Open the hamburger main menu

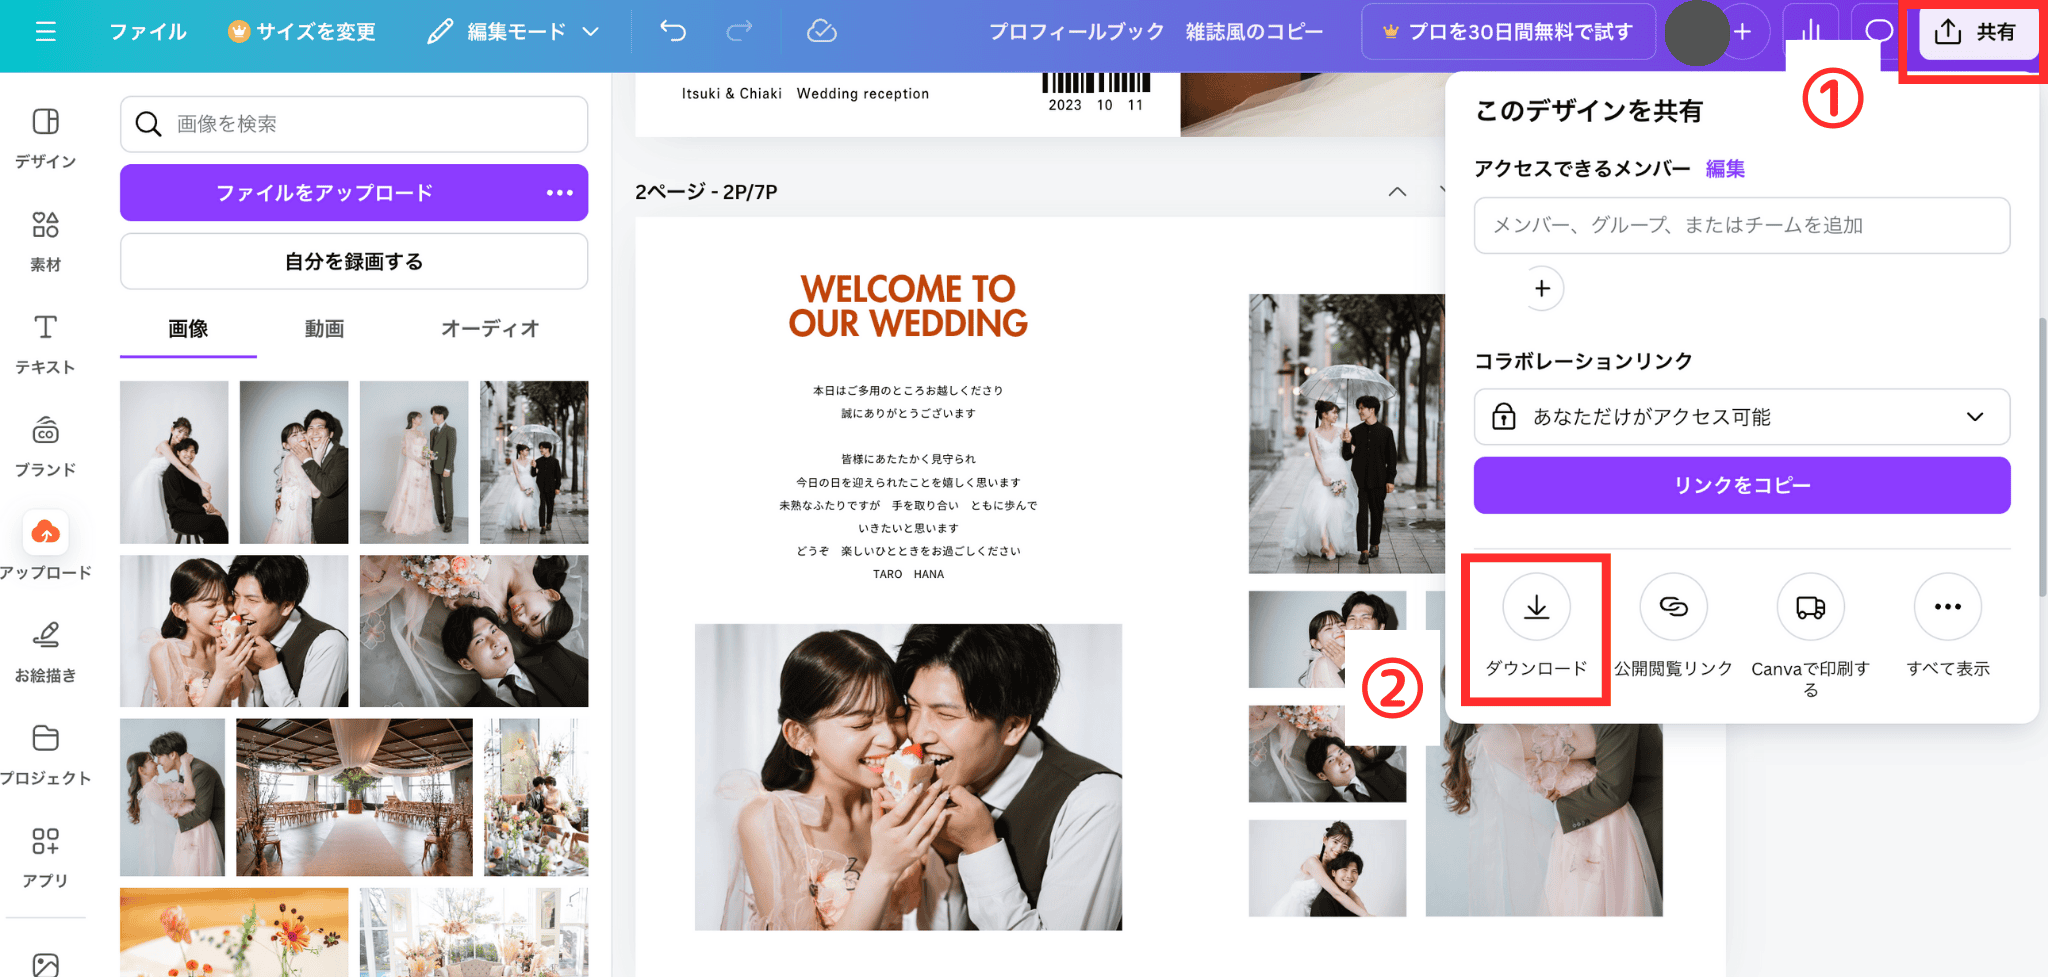[45, 32]
